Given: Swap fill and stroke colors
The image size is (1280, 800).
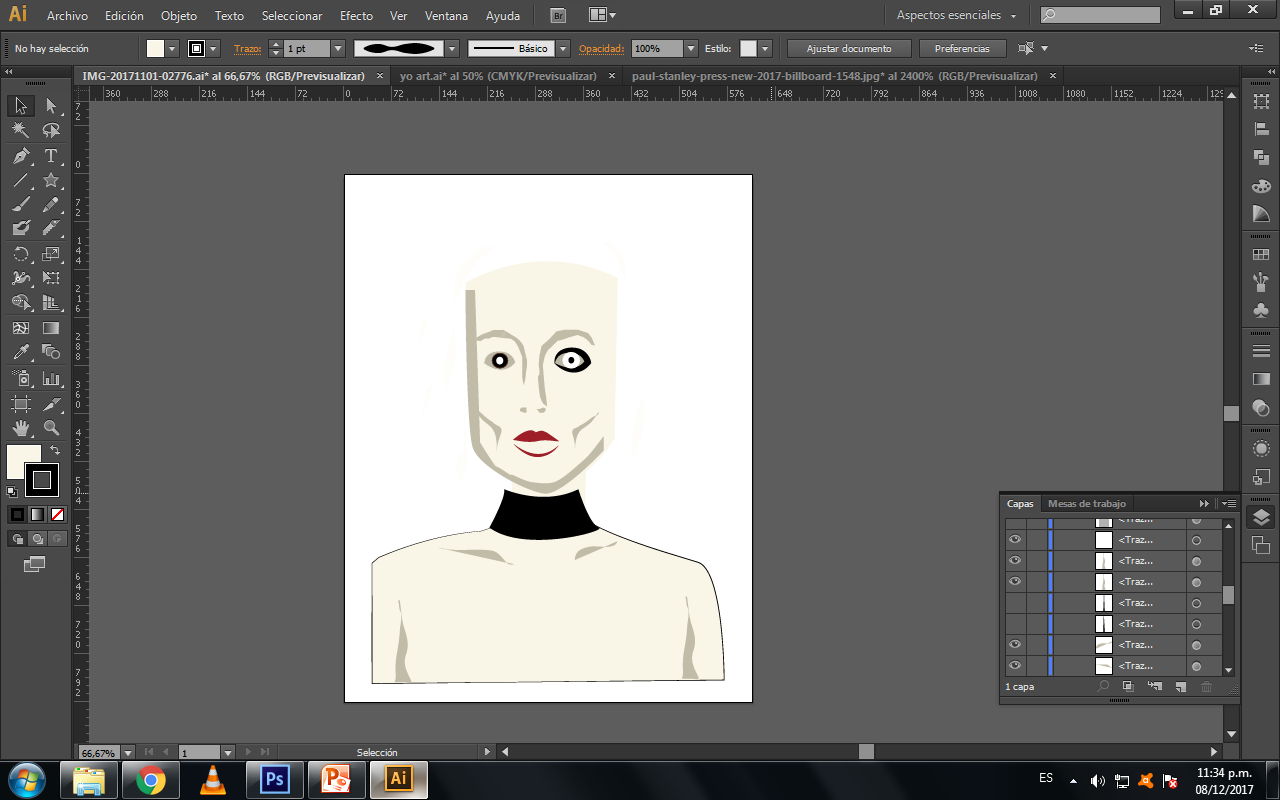Looking at the screenshot, I should (55, 451).
